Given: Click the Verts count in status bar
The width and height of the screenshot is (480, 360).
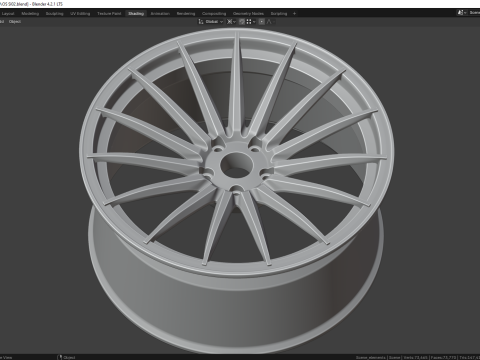Looking at the screenshot, I should point(415,357).
